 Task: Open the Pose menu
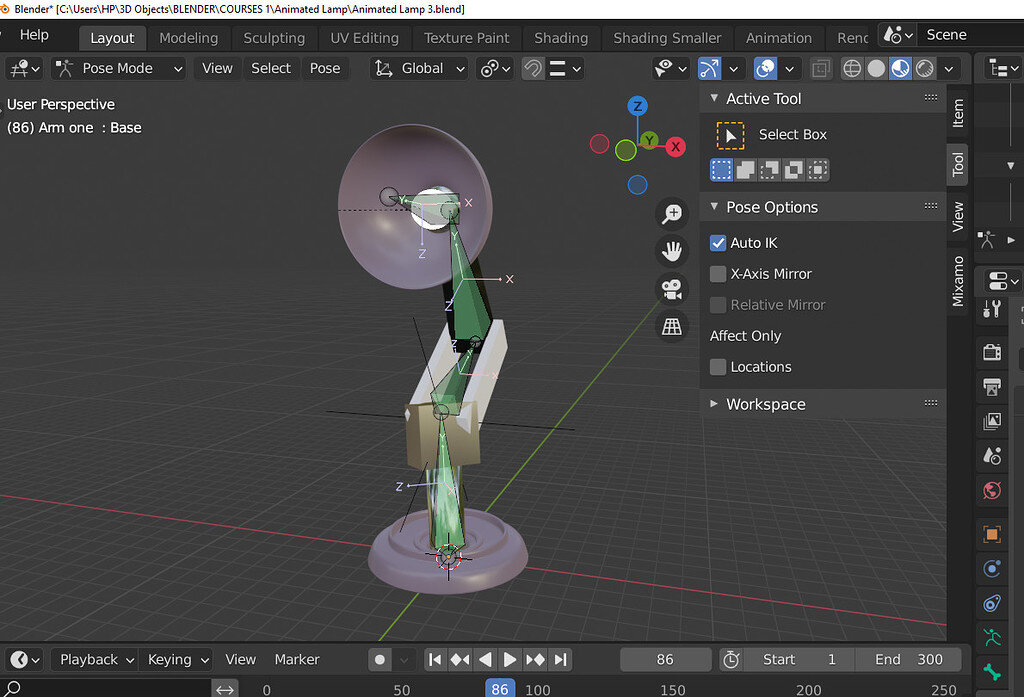coord(323,68)
